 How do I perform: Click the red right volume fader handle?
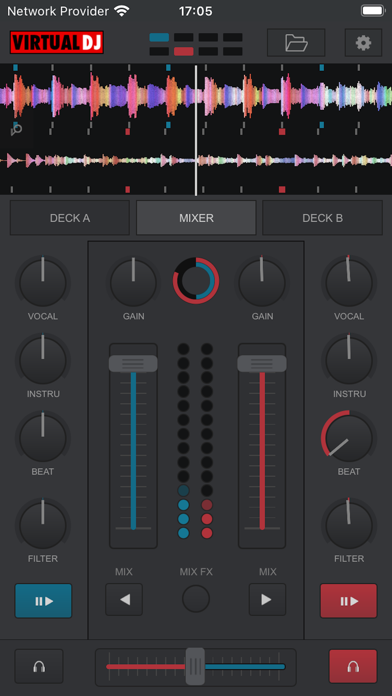pyautogui.click(x=262, y=364)
